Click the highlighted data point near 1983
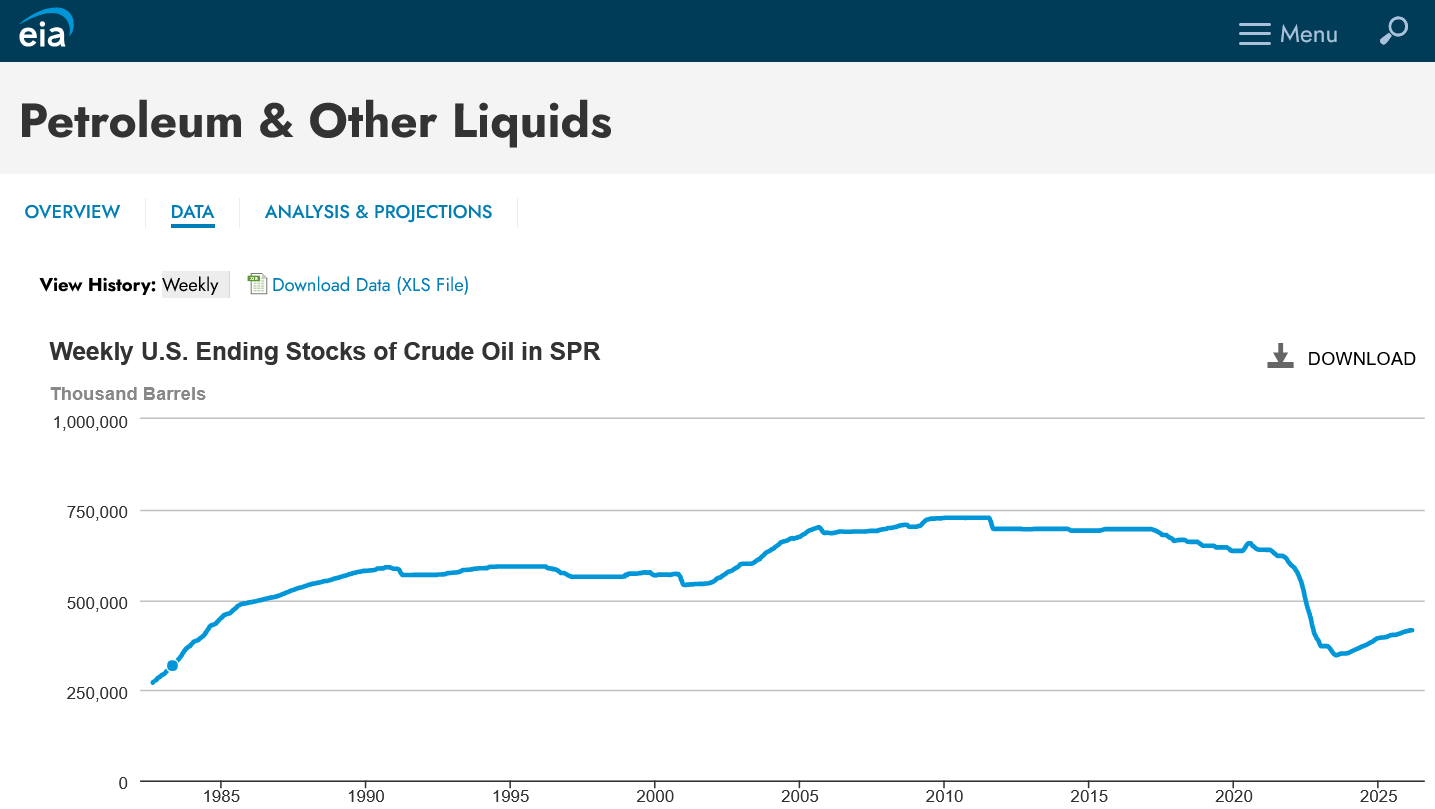 tap(172, 665)
